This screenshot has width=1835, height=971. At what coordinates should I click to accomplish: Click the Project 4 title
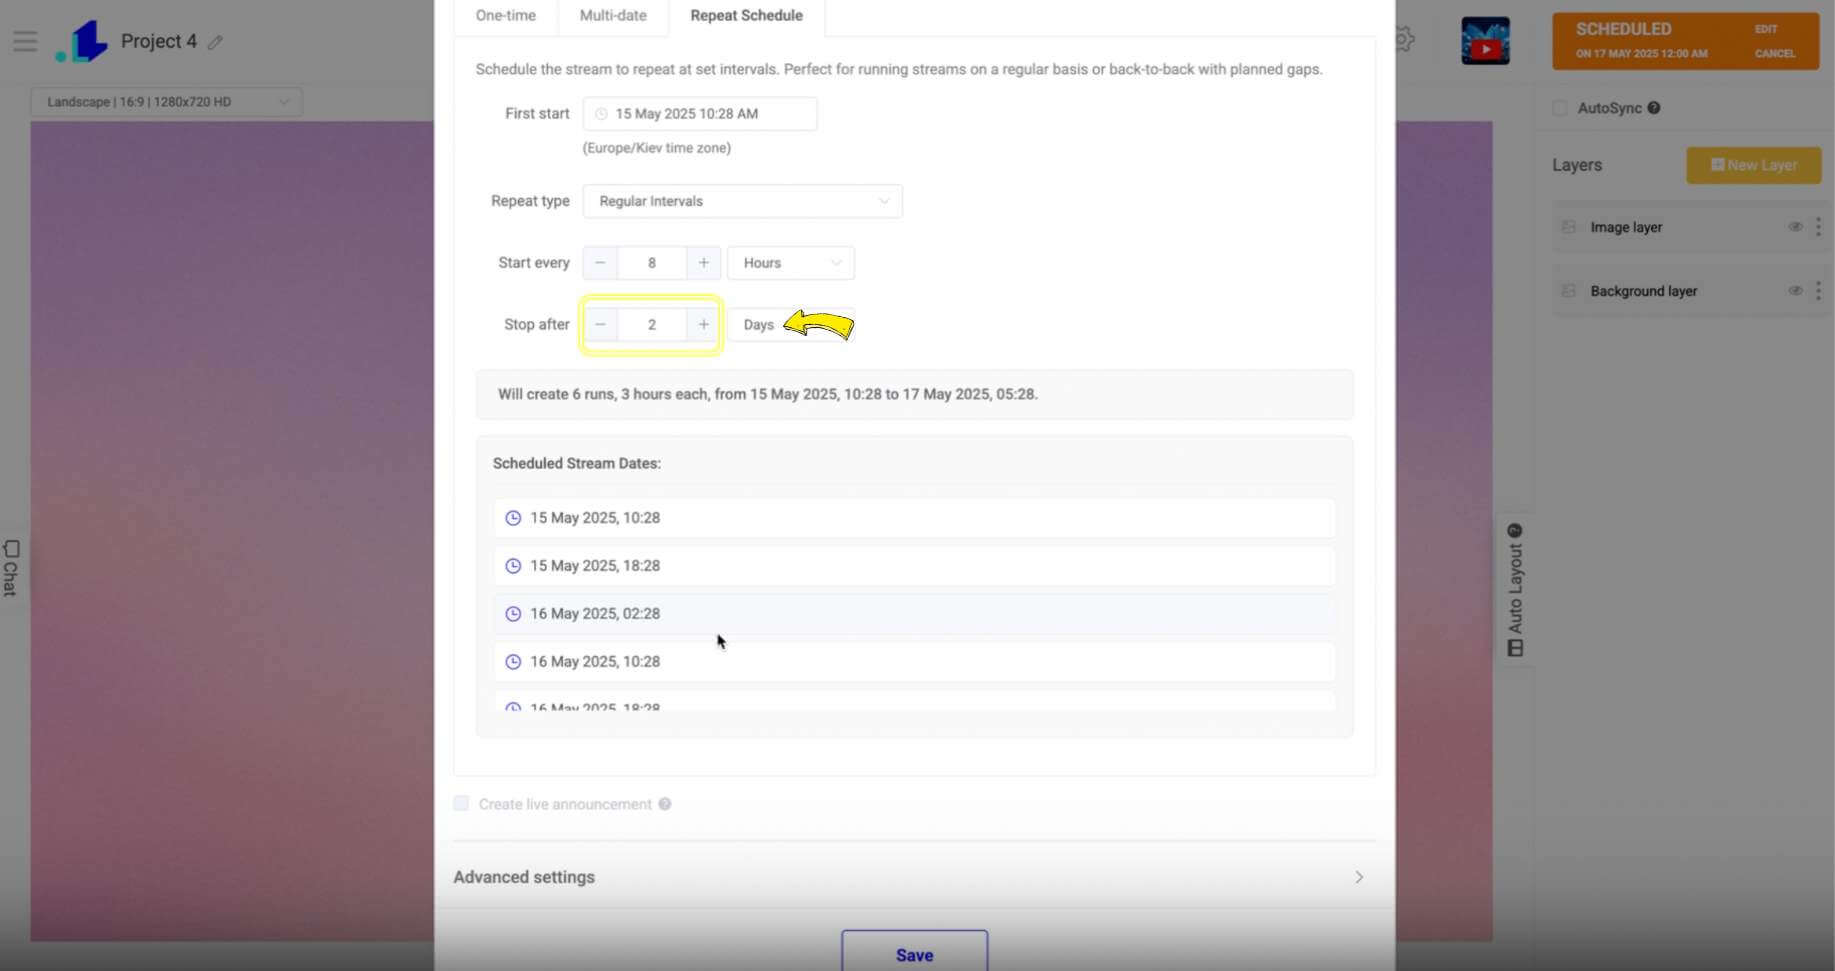click(x=159, y=41)
